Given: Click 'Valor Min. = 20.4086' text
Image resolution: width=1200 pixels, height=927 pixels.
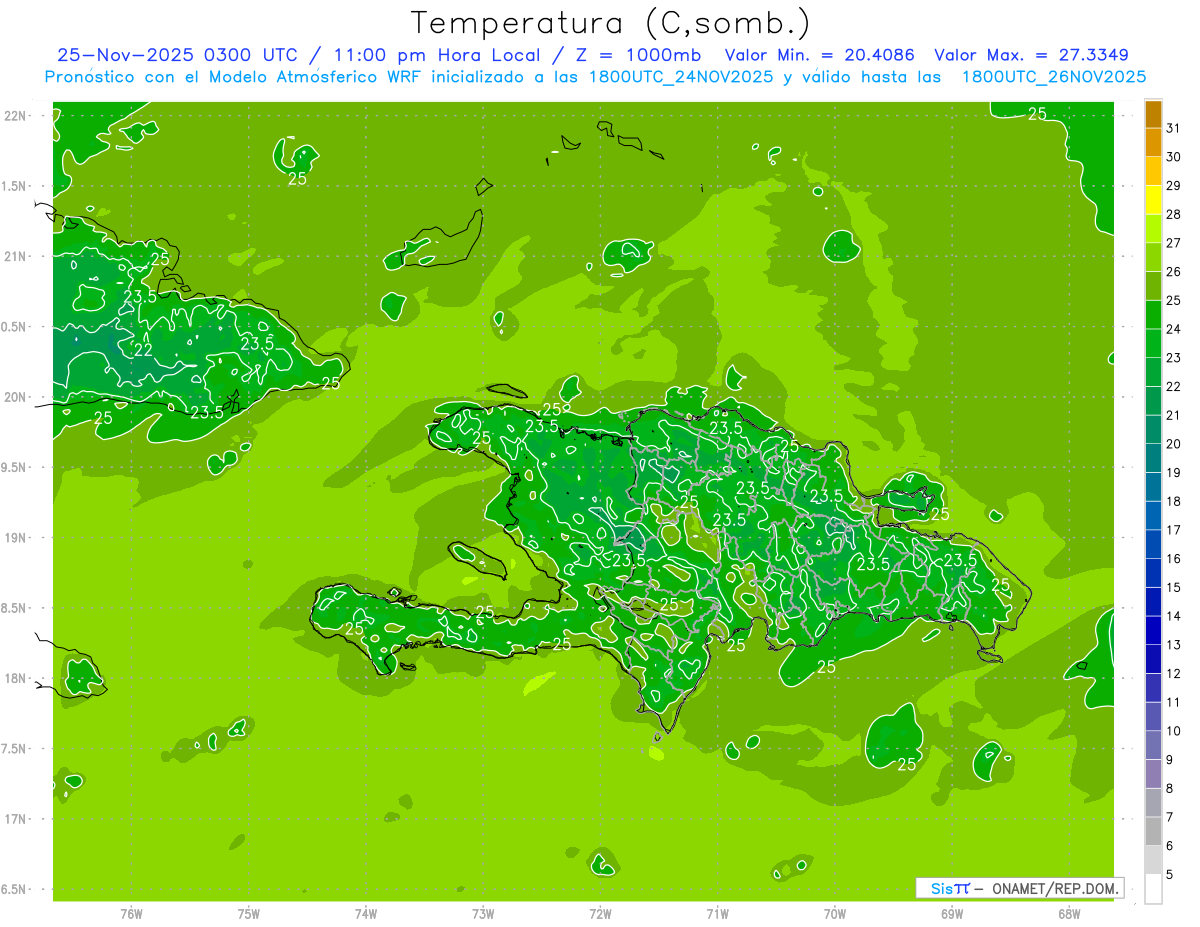Looking at the screenshot, I should pyautogui.click(x=821, y=55).
